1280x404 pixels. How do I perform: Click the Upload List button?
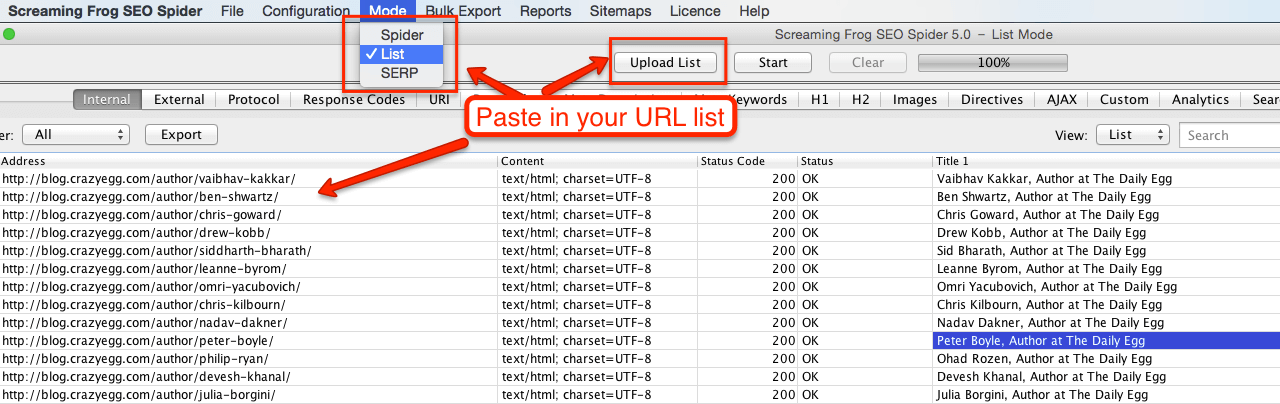(x=665, y=62)
